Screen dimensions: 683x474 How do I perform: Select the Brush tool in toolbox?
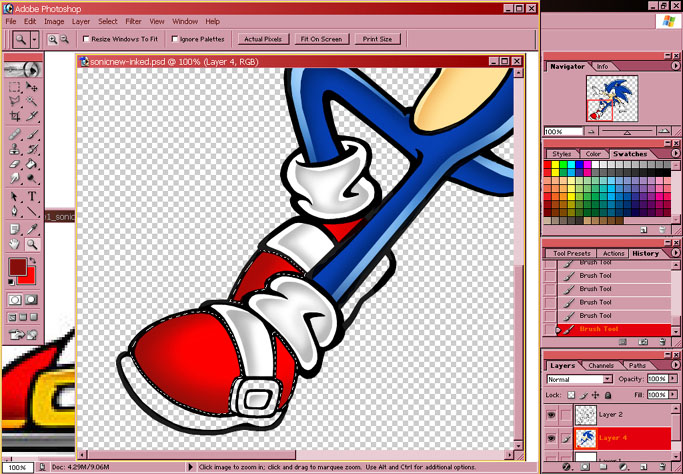click(x=31, y=134)
